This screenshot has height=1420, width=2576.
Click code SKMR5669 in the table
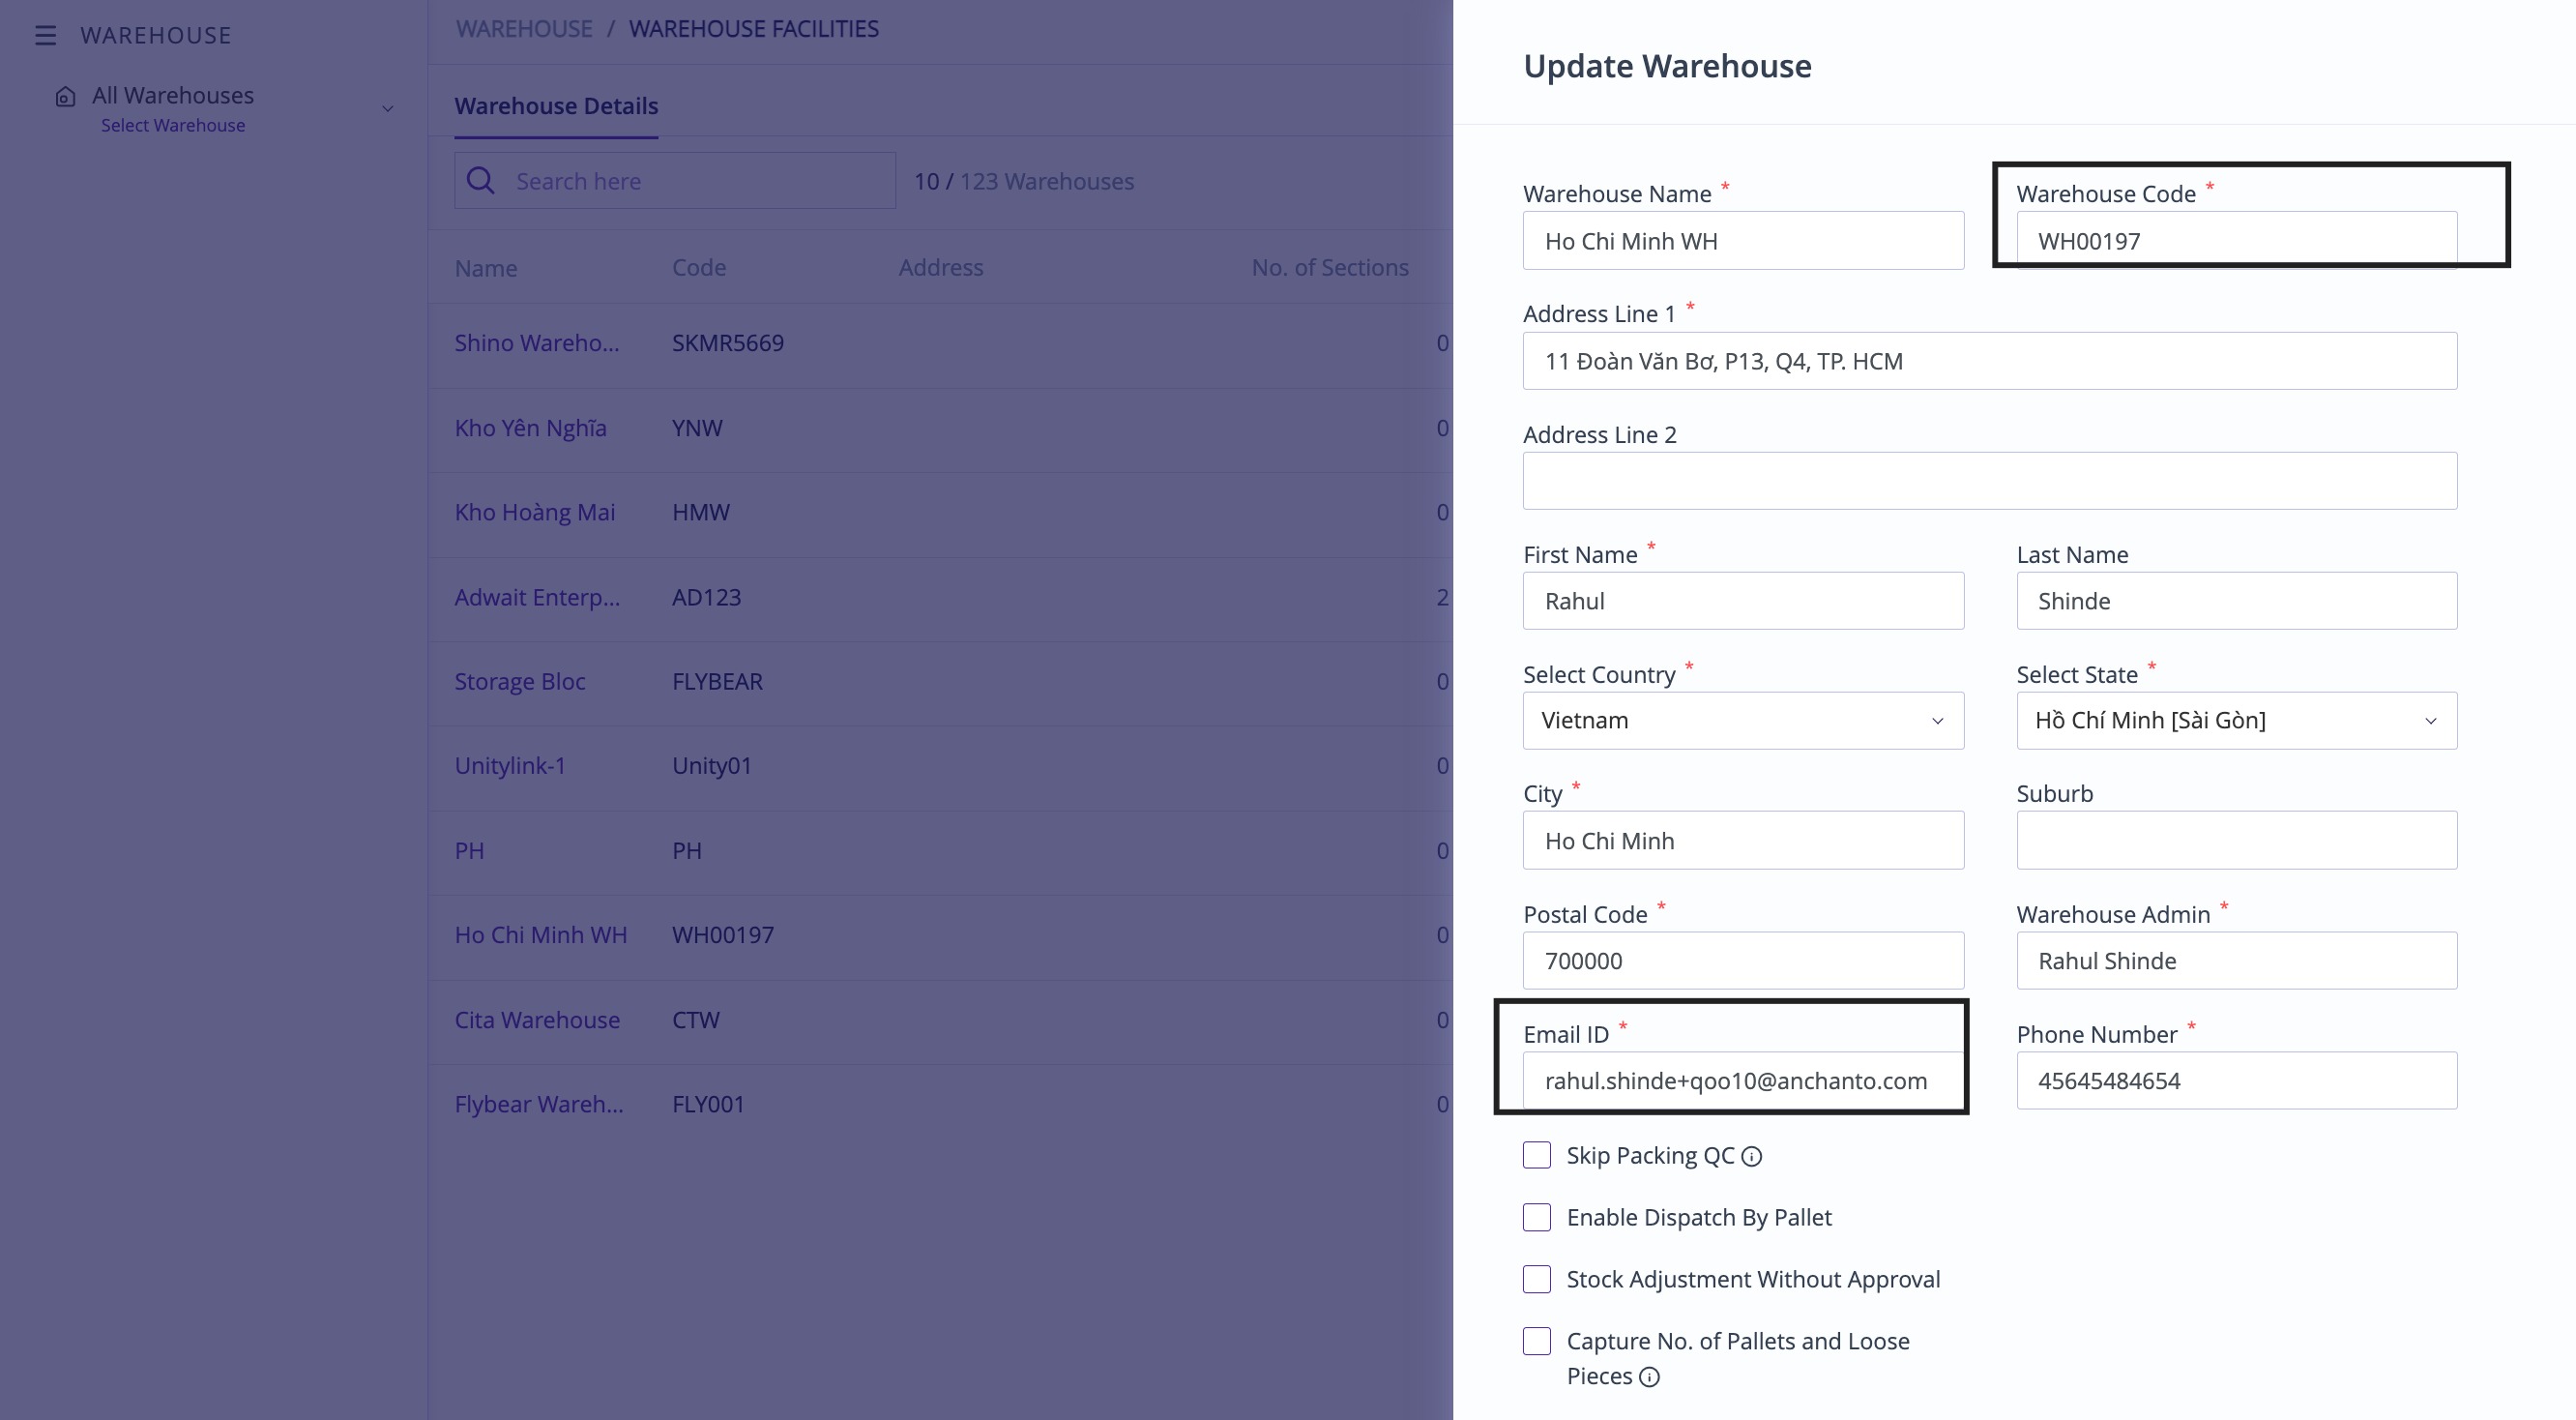point(727,343)
